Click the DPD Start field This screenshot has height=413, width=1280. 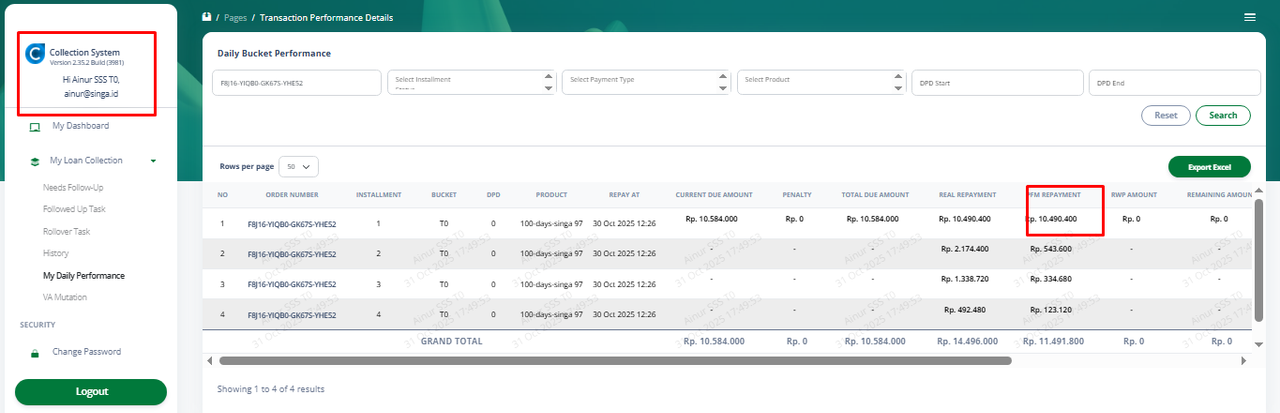coord(997,82)
